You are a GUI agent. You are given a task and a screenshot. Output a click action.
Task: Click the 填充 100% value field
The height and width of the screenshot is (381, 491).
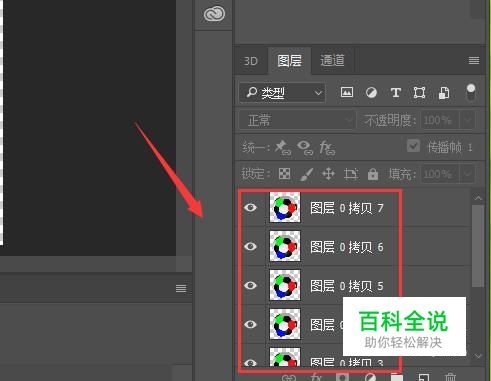click(x=440, y=174)
